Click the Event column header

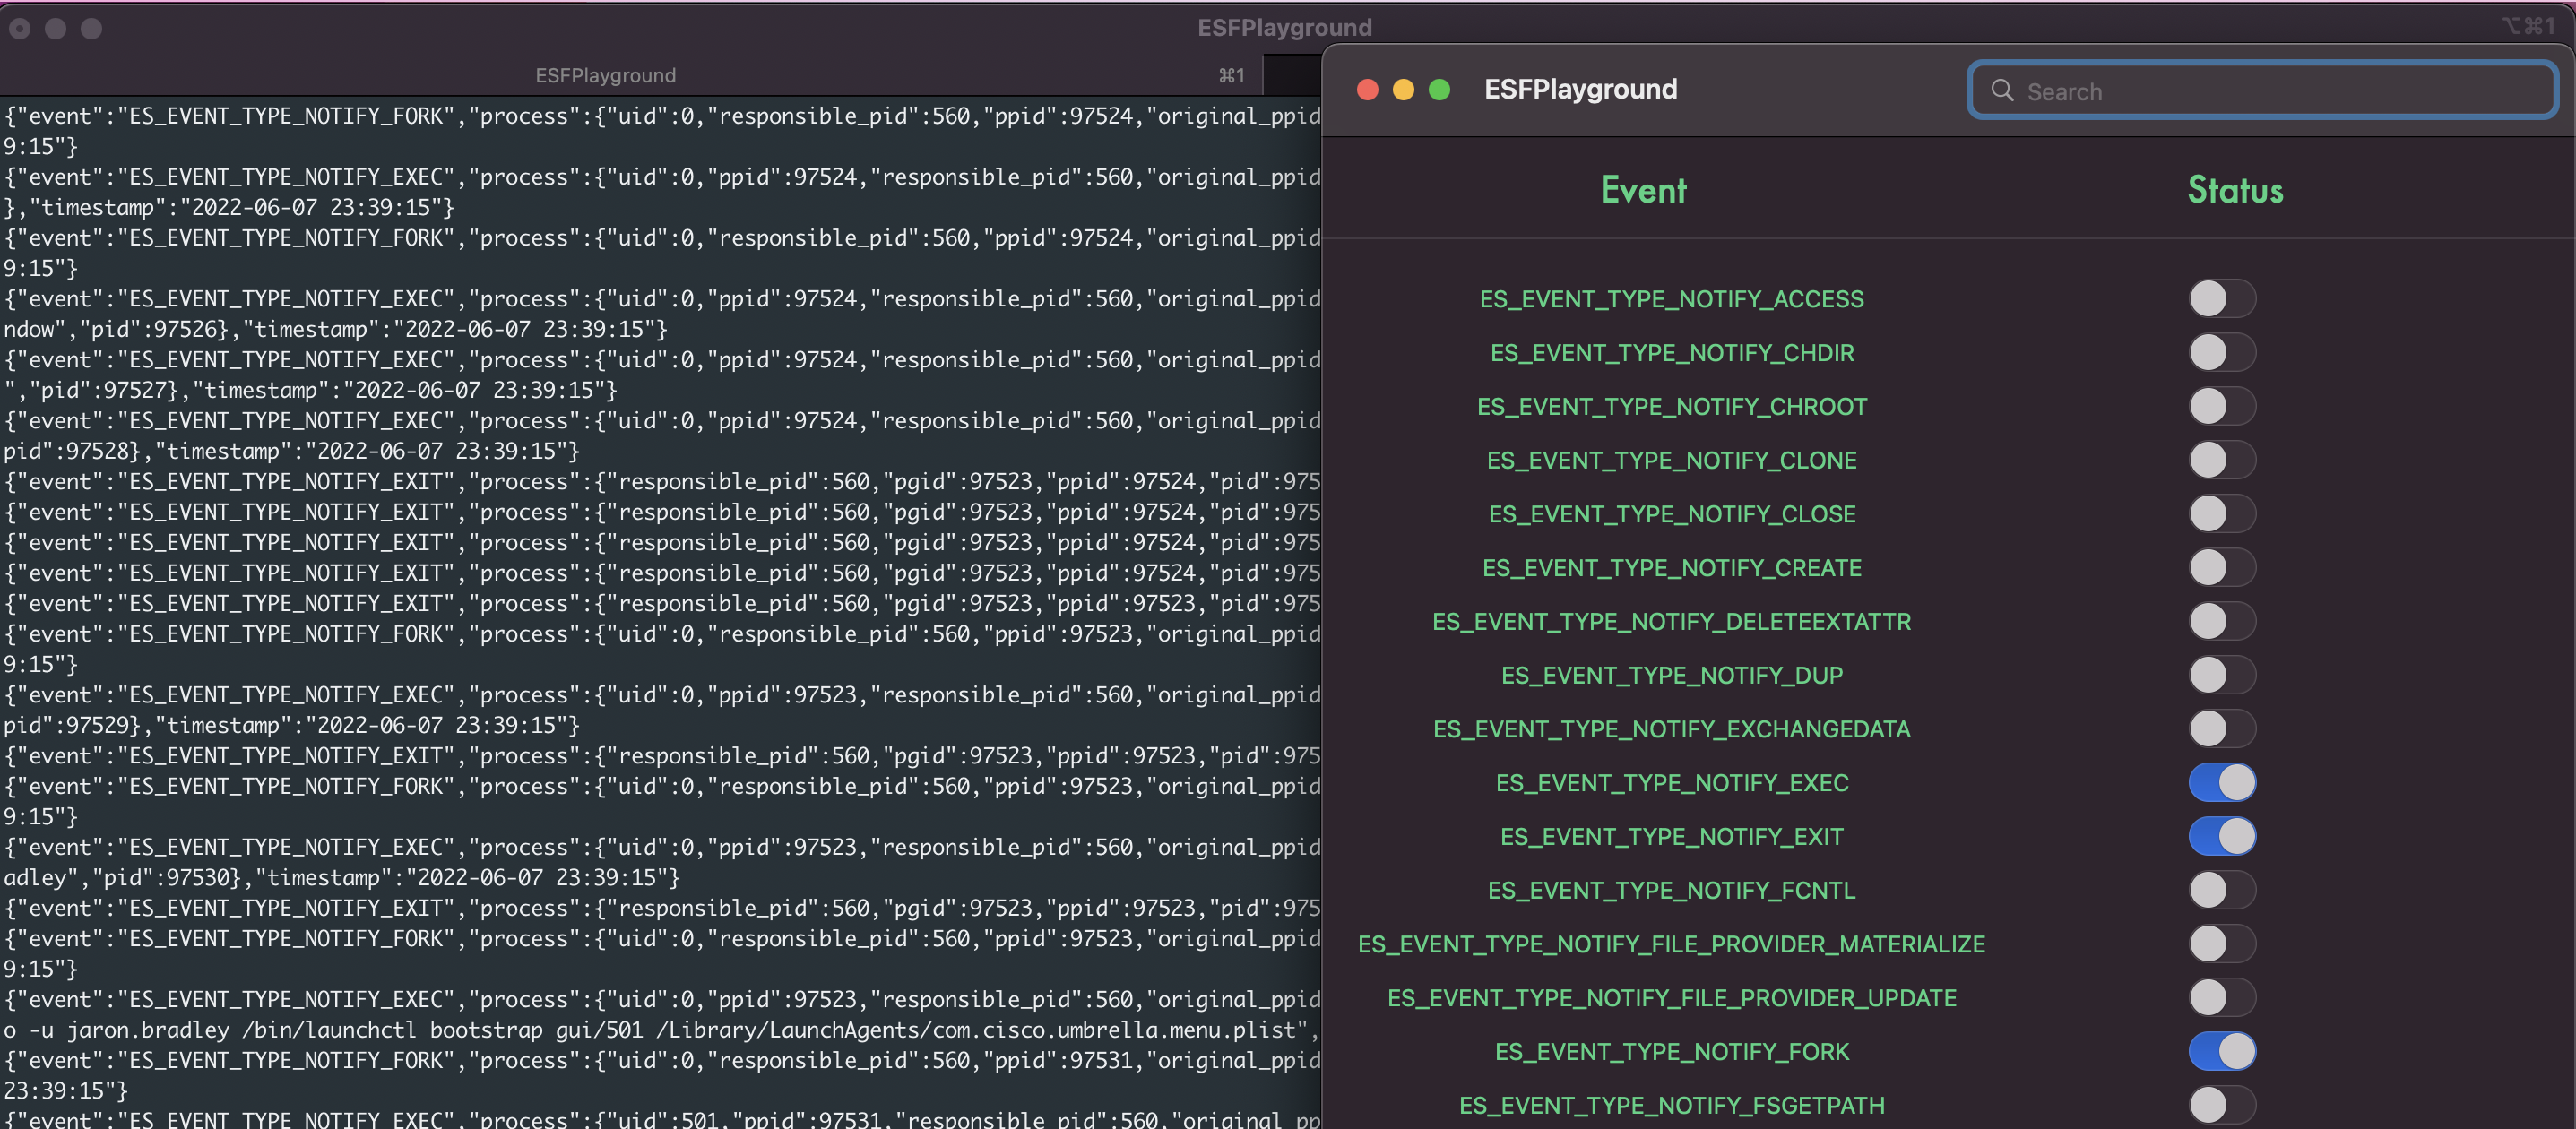[x=1643, y=190]
